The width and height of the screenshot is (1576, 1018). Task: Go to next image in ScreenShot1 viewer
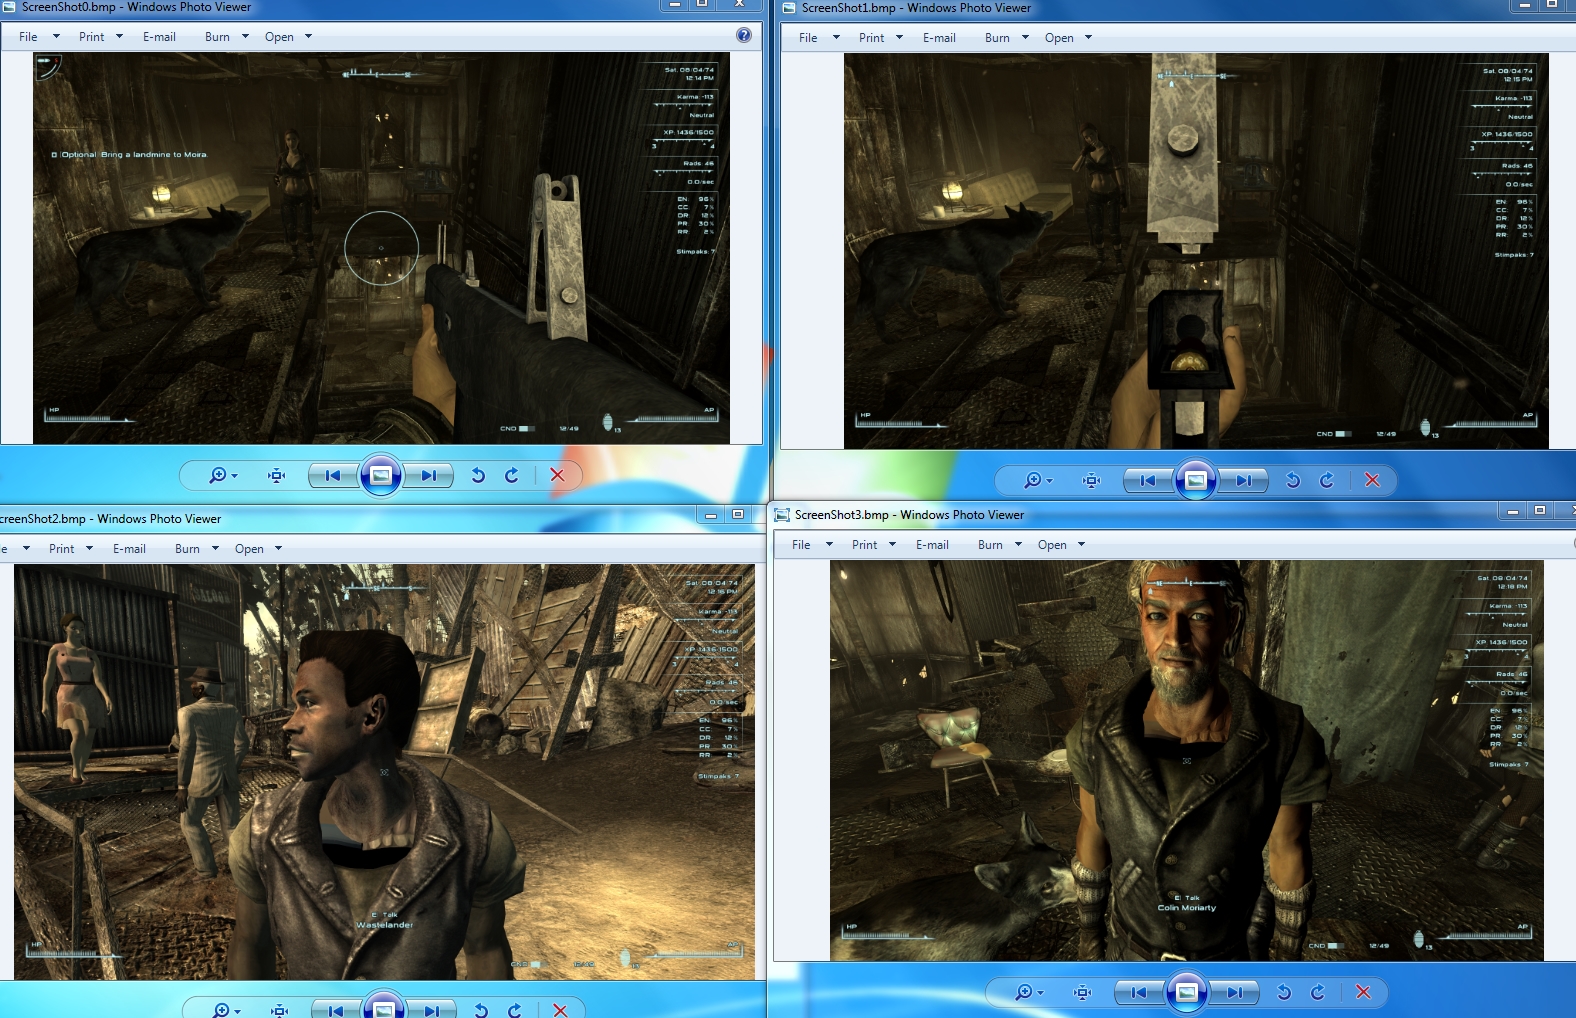(x=1244, y=480)
